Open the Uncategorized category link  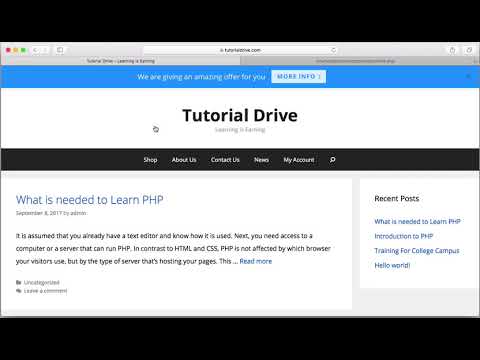click(x=42, y=282)
